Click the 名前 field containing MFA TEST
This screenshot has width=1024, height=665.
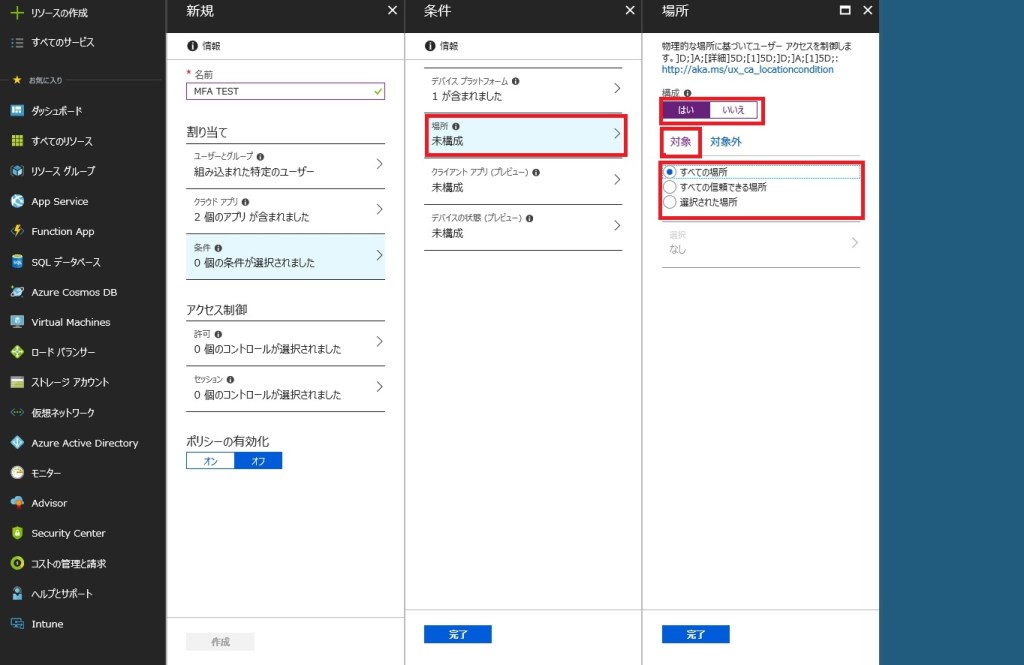point(285,91)
